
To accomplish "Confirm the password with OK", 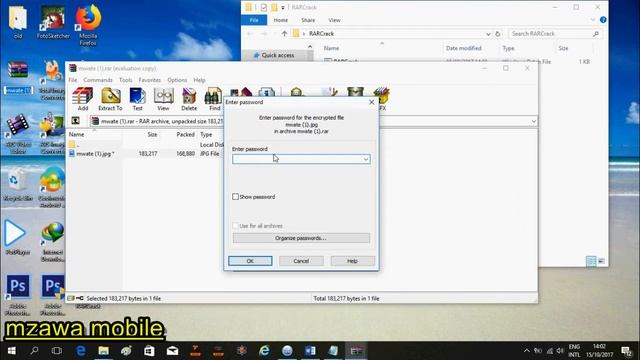I will [x=250, y=261].
